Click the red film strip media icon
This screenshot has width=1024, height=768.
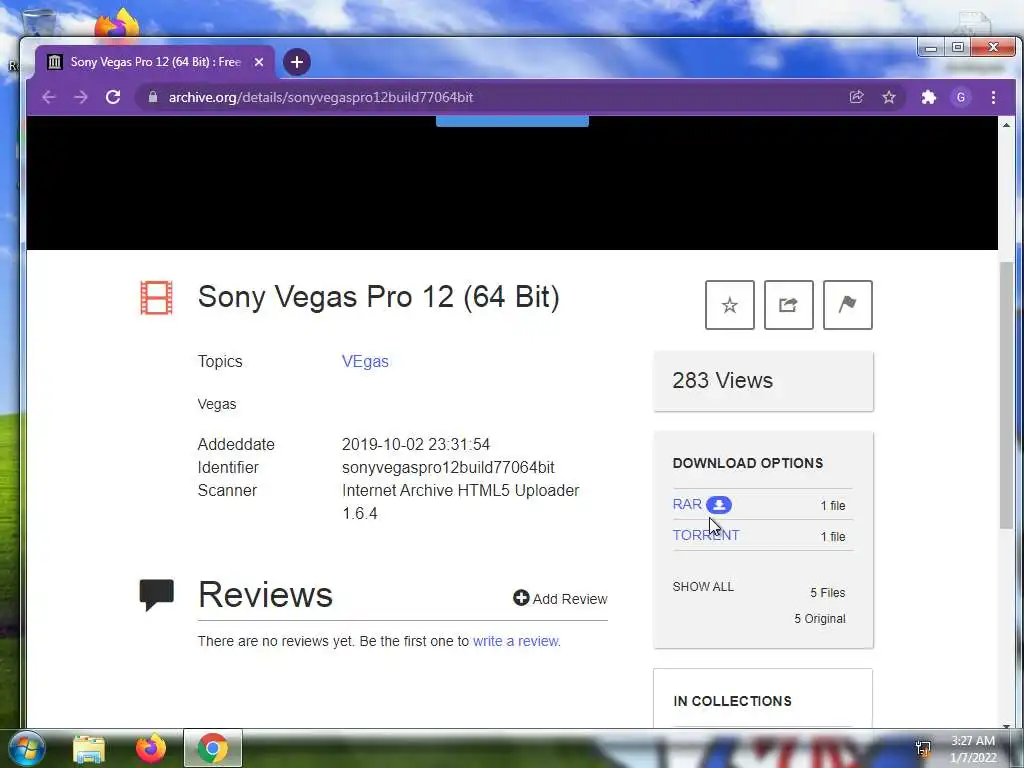point(157,298)
